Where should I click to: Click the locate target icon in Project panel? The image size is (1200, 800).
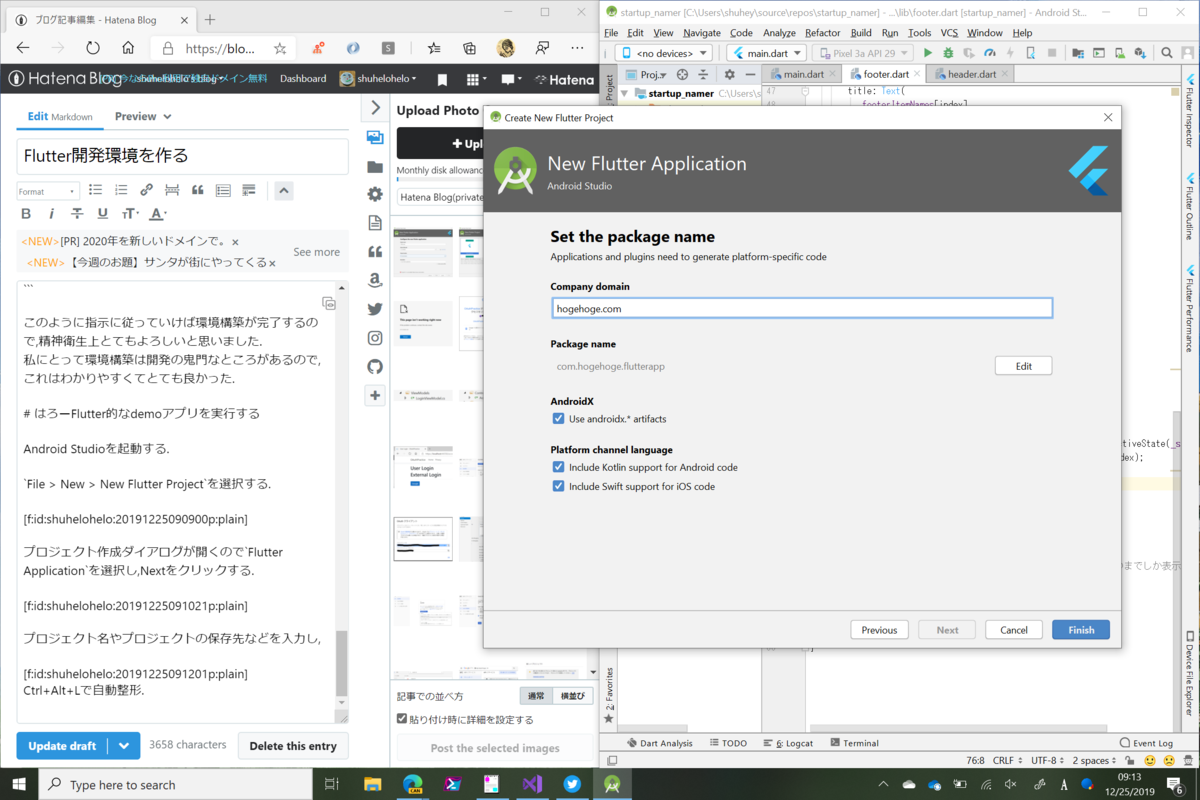click(x=683, y=74)
